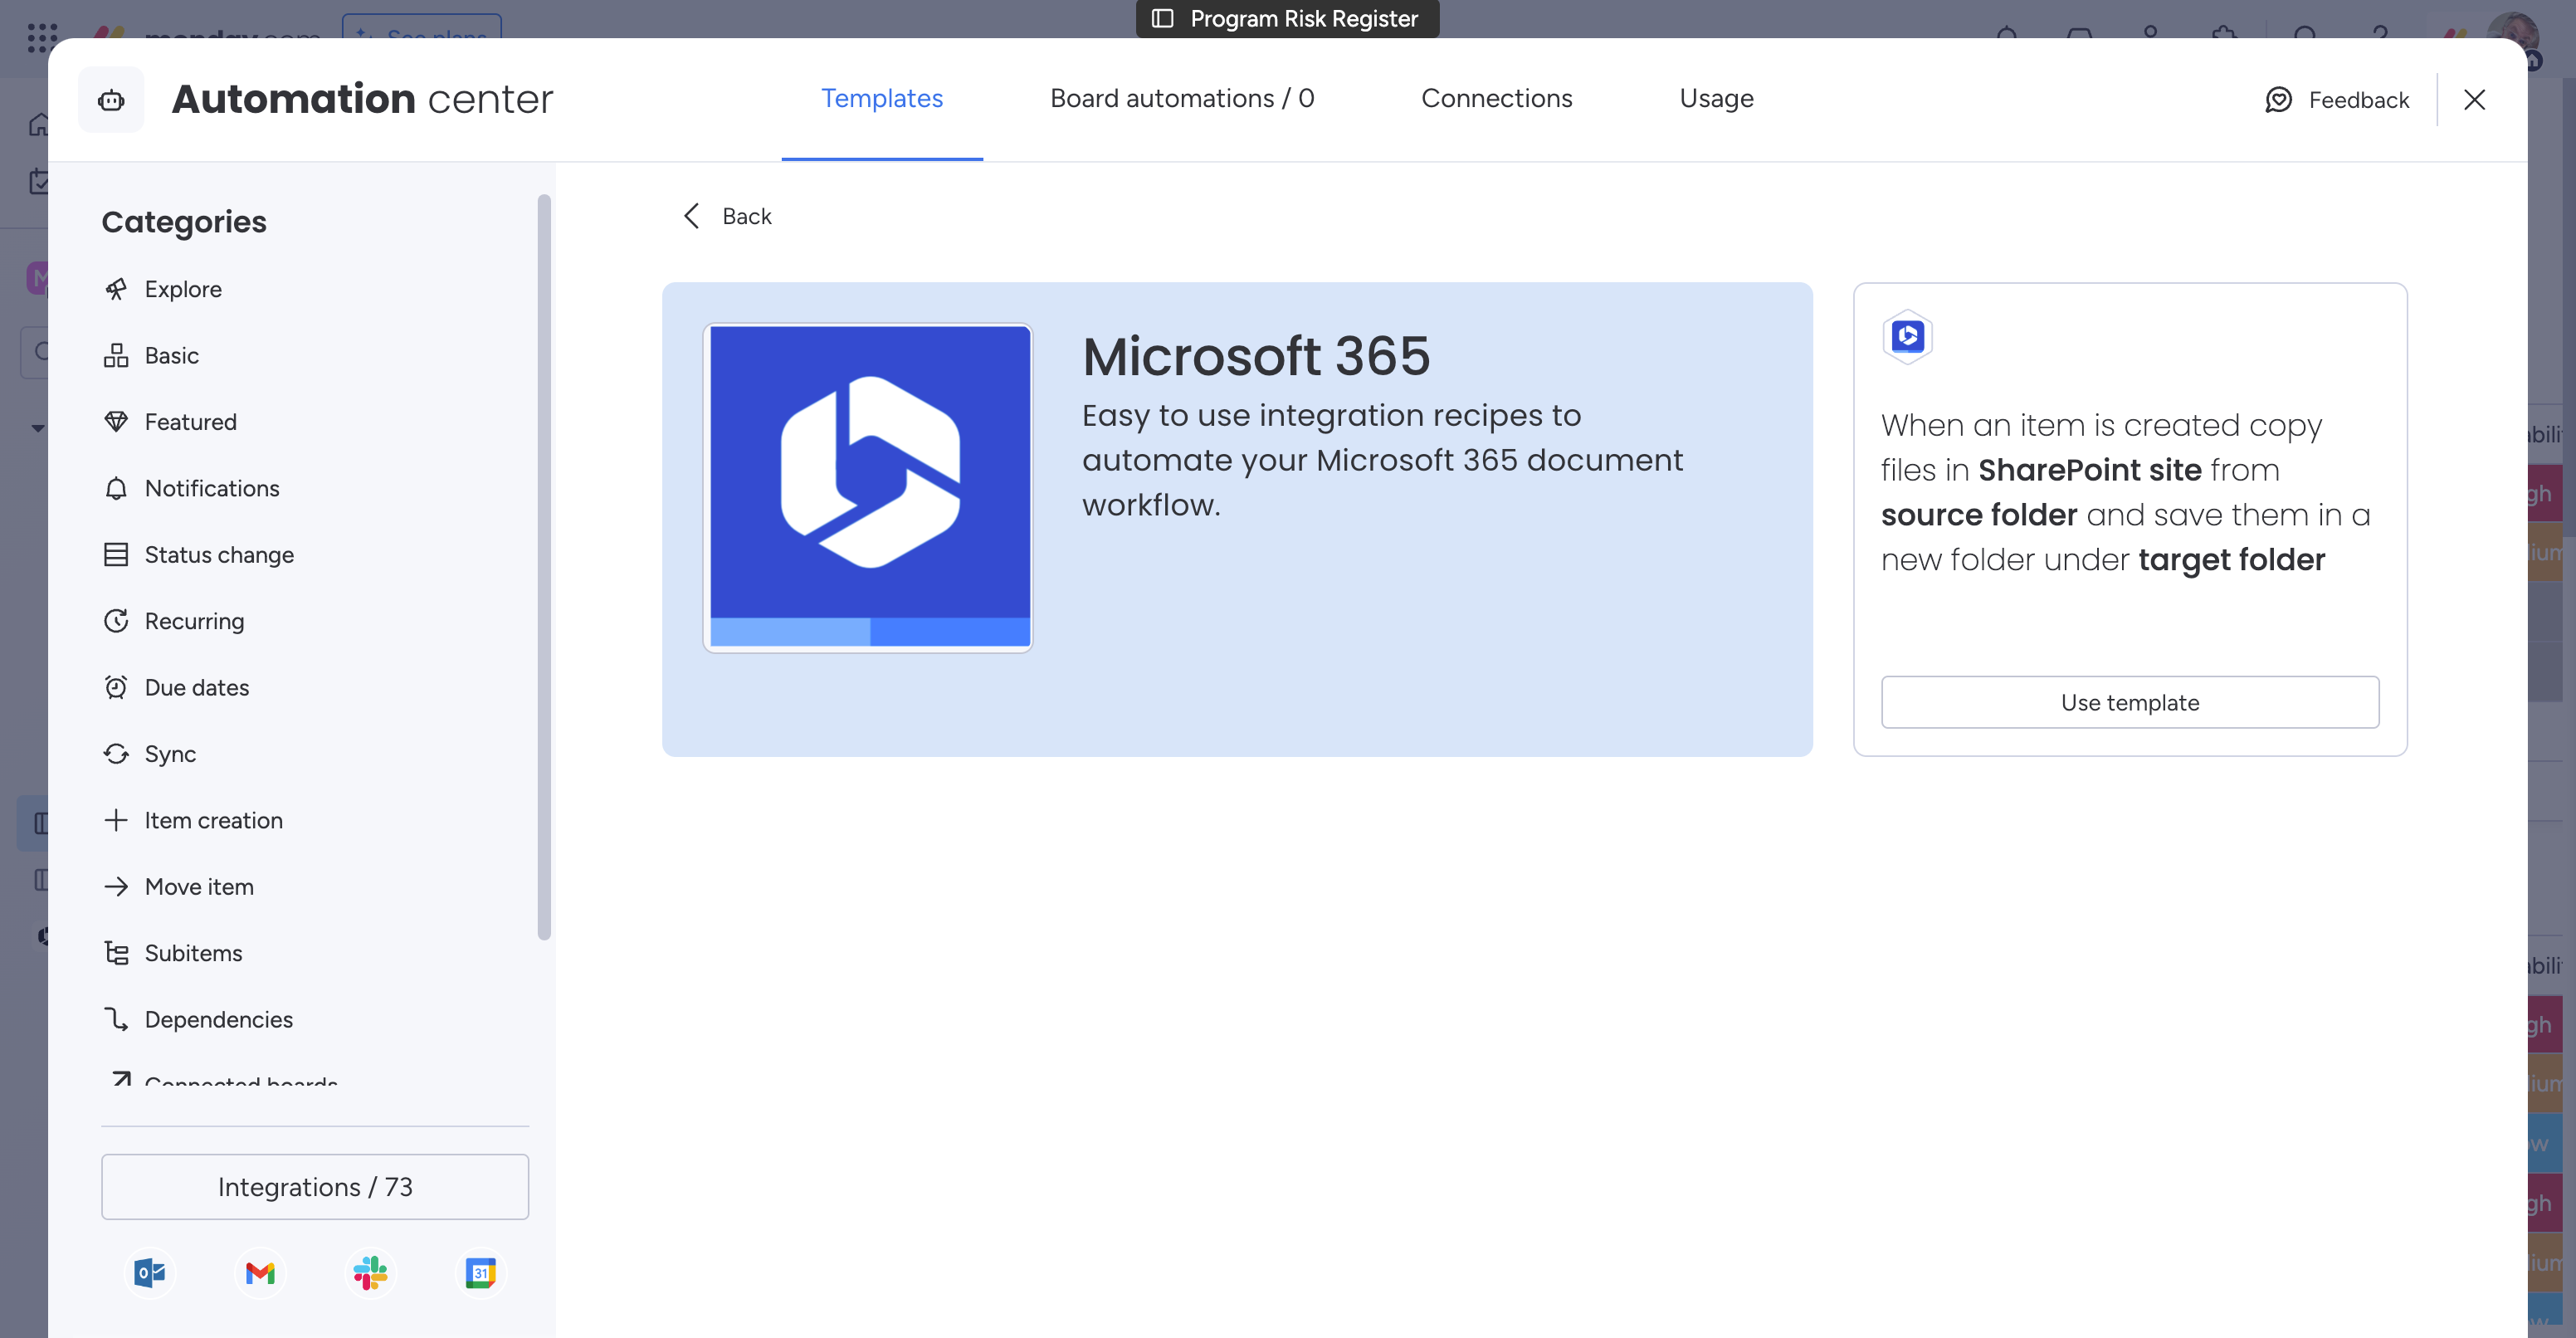
Task: Click the Move item arrow icon
Action: click(116, 887)
